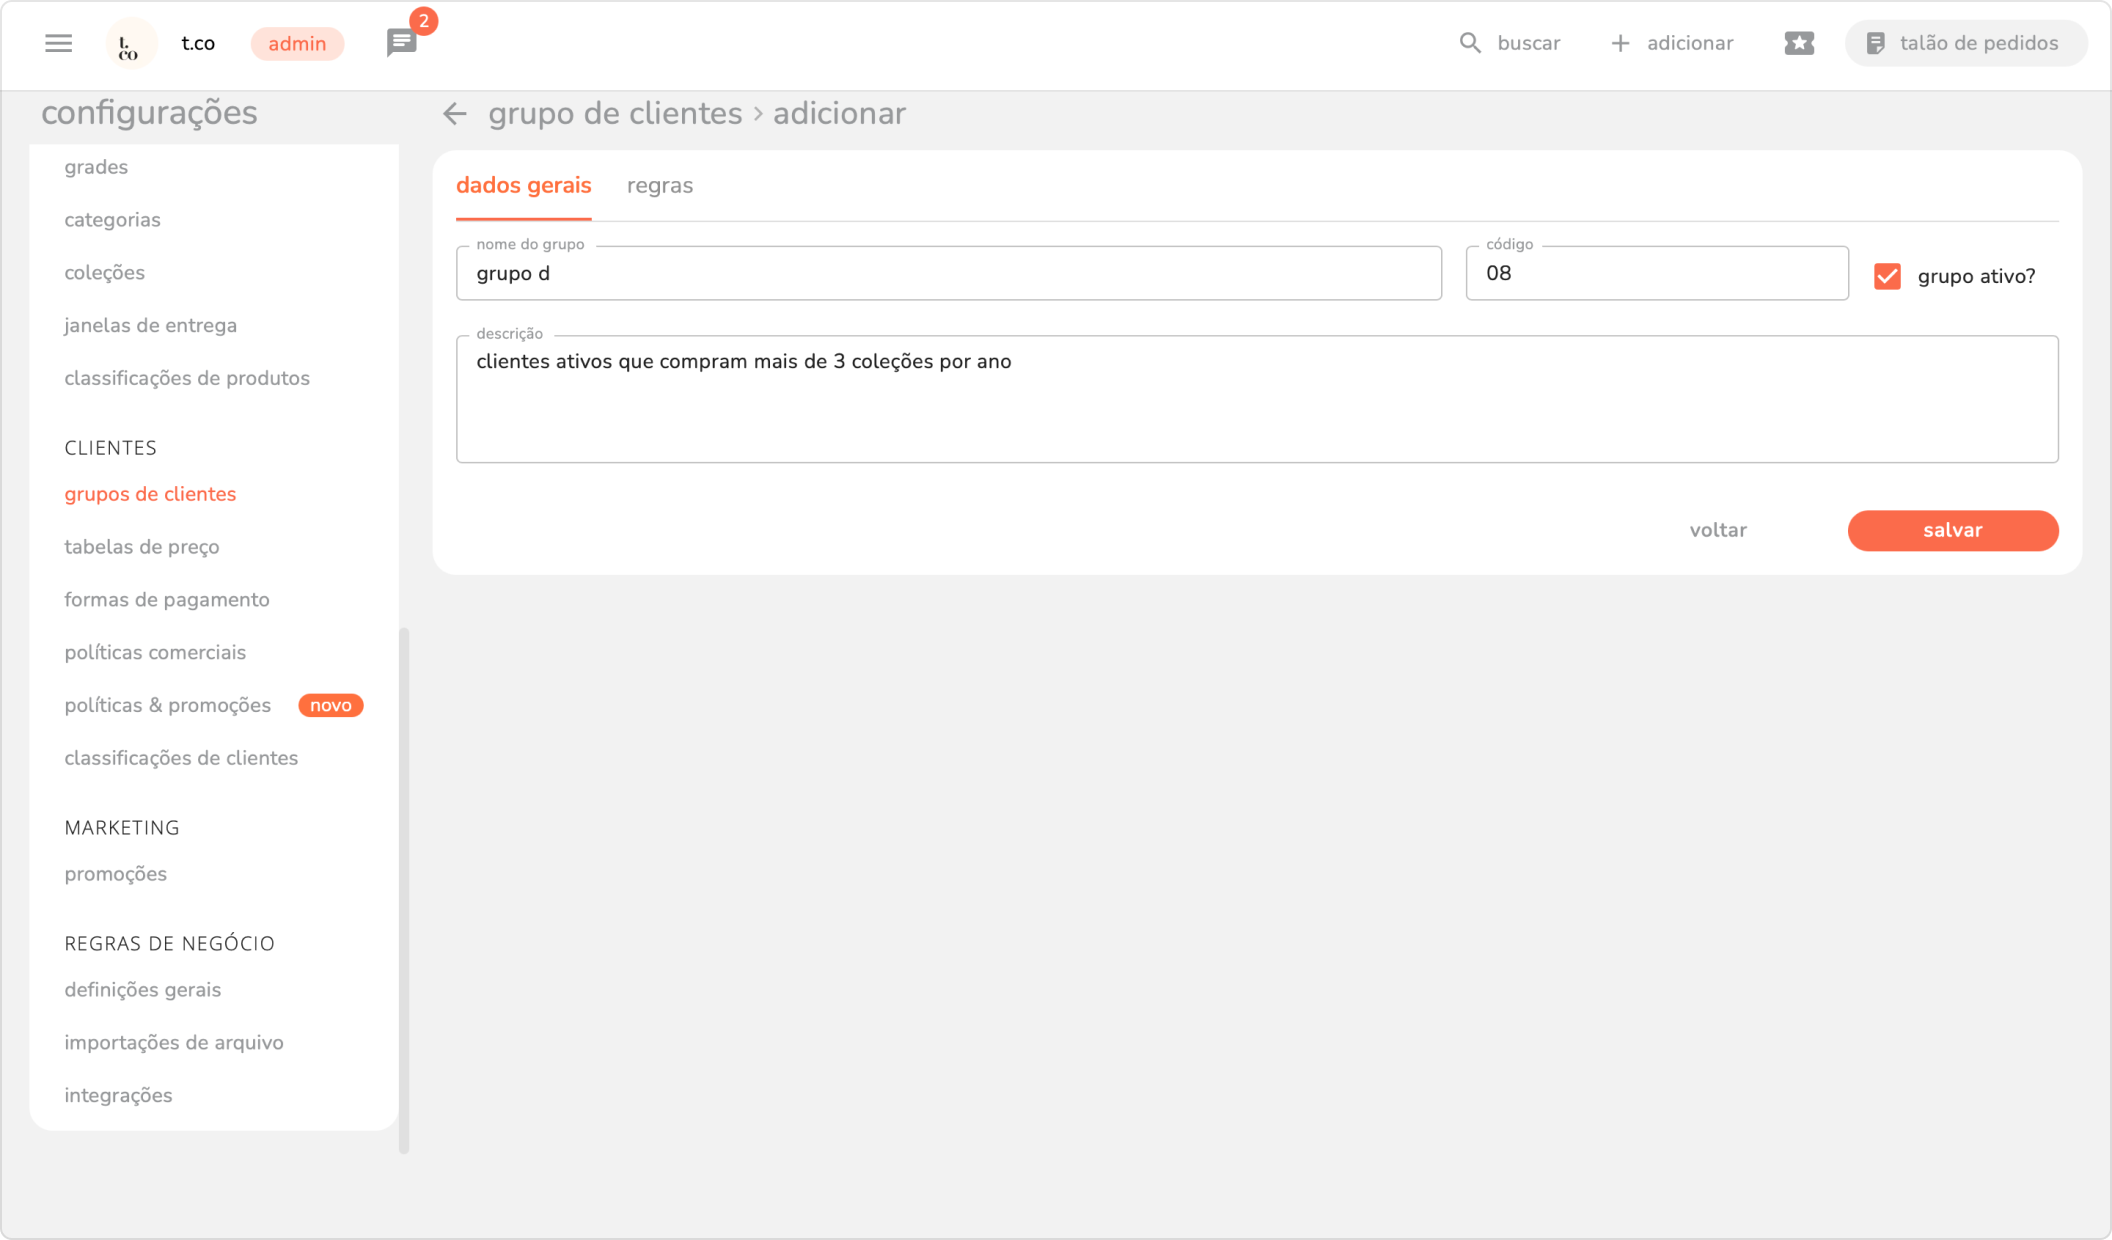Select the dados gerais tab
This screenshot has width=2112, height=1240.
click(x=523, y=186)
